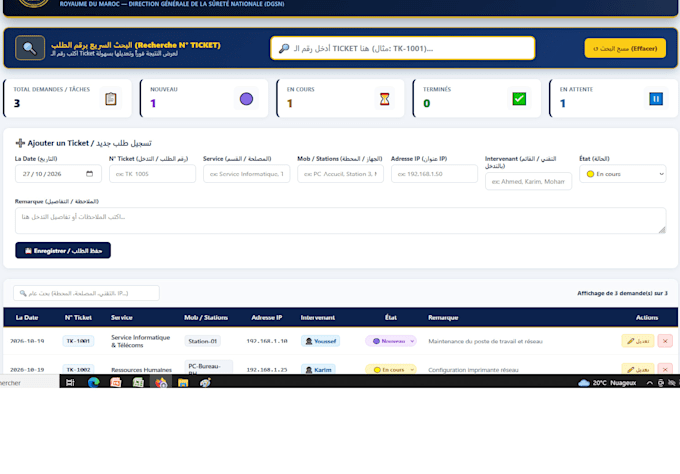Screen dimensions: 680x474
Task: Focus the ticket number quick search field
Action: [402, 48]
